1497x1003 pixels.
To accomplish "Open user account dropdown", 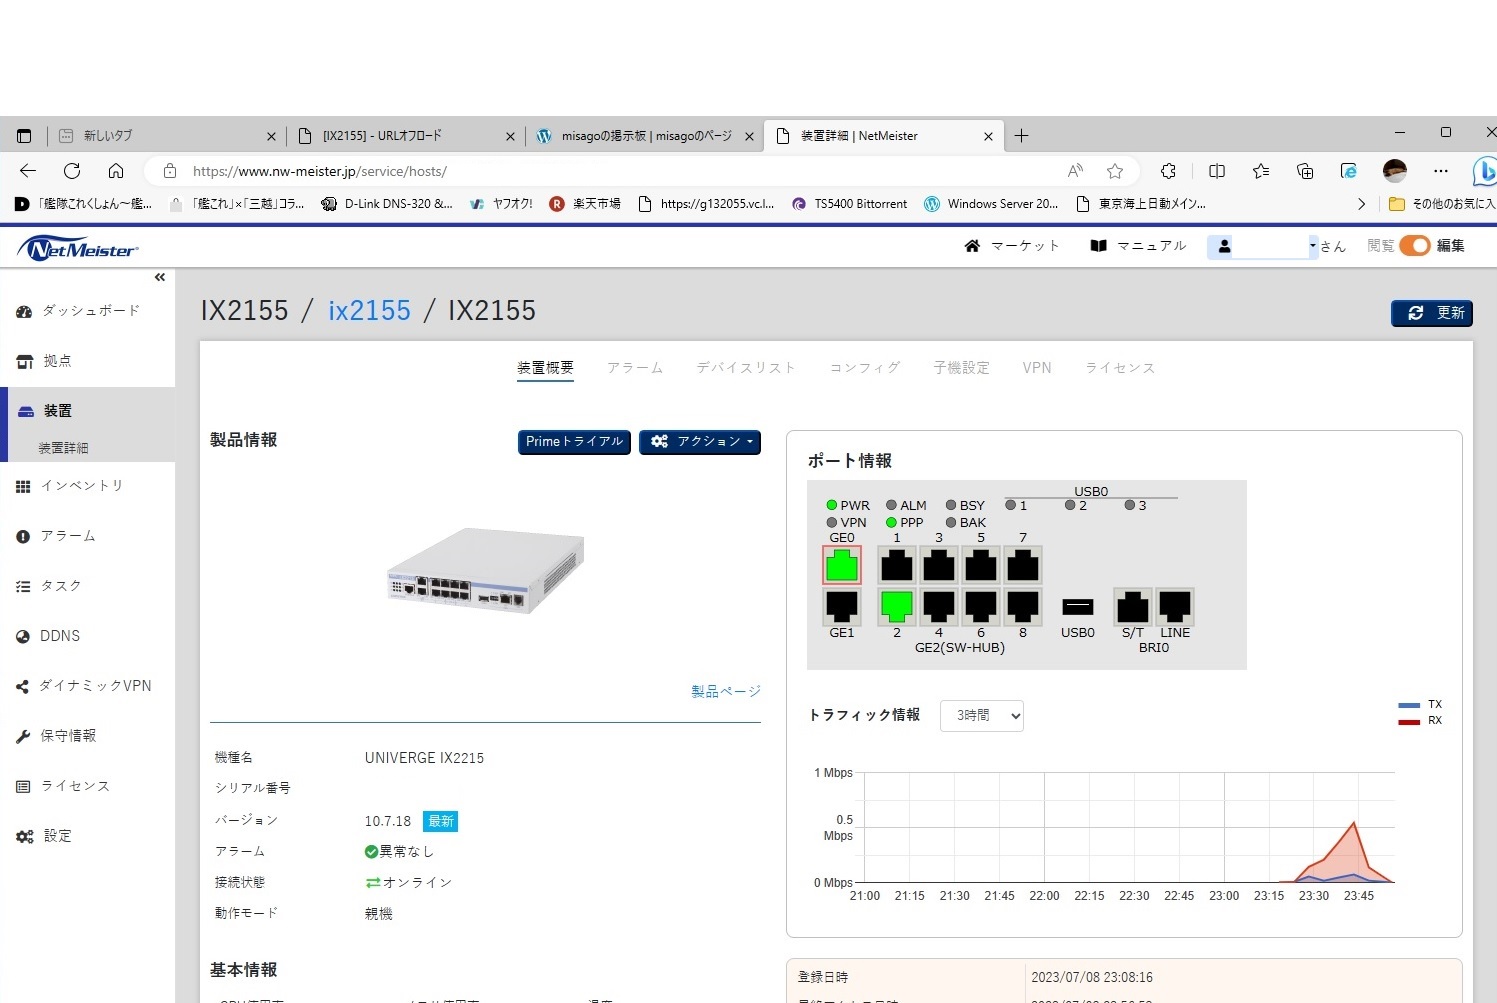I will (x=1264, y=246).
